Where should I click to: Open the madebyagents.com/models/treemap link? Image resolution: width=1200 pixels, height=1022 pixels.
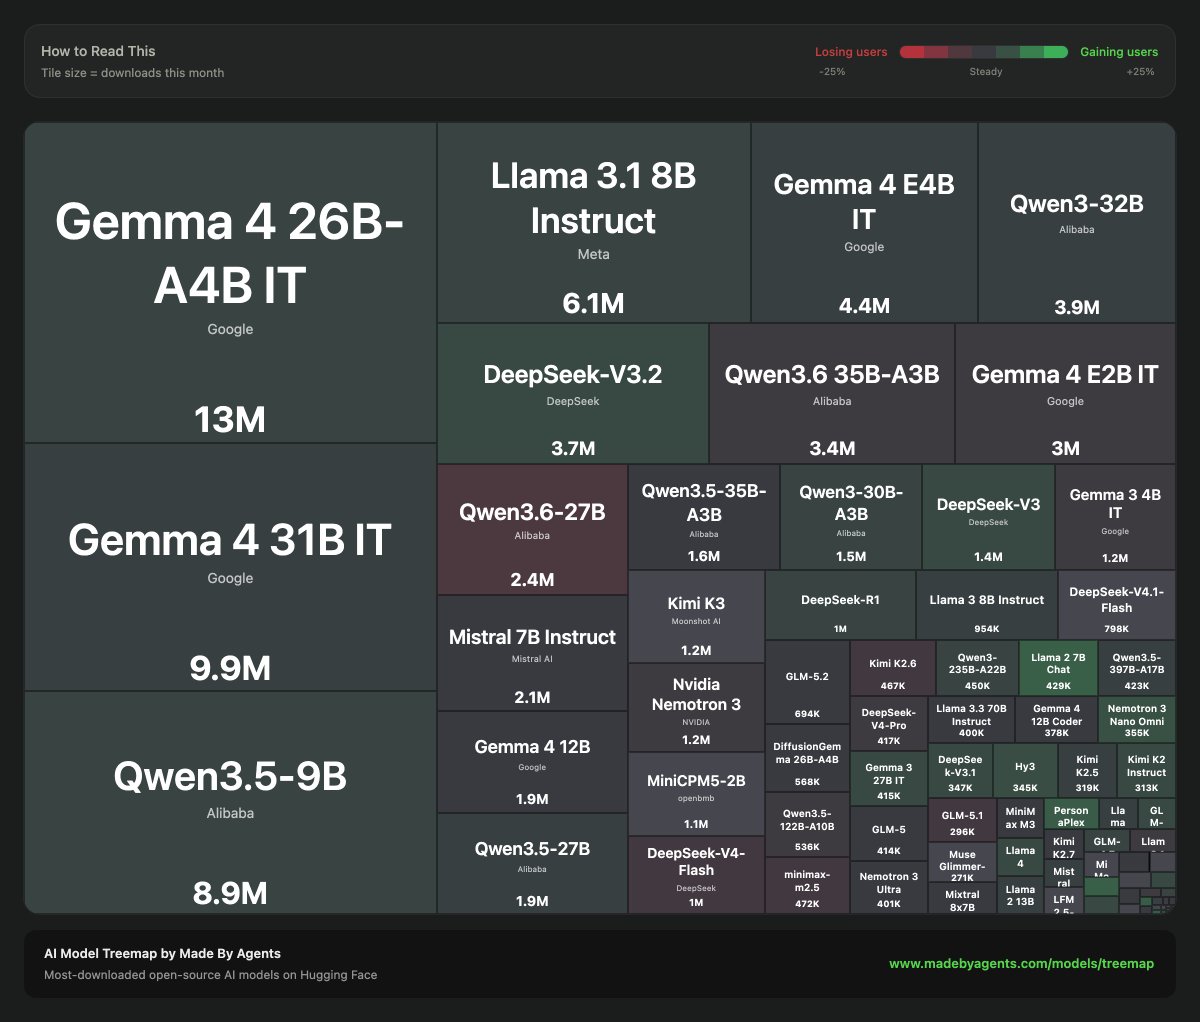(1021, 964)
